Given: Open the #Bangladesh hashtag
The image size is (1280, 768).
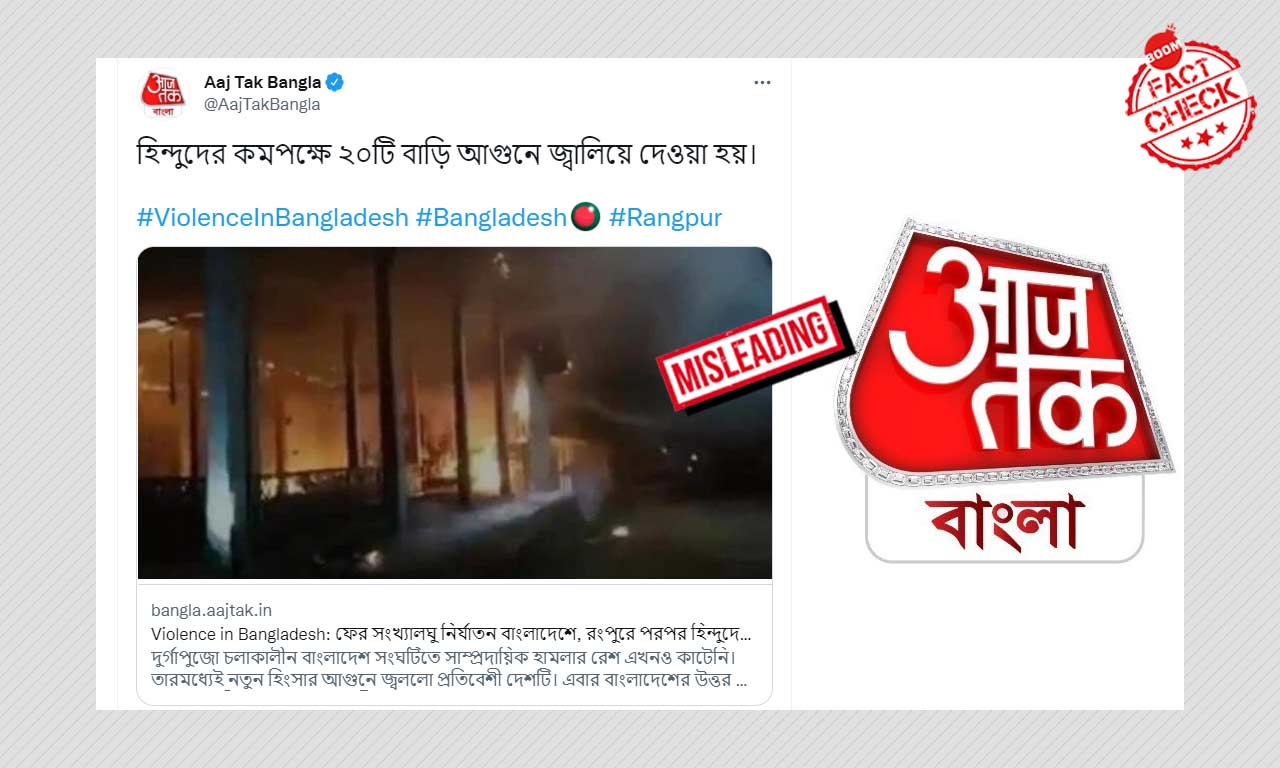Looking at the screenshot, I should pos(491,217).
